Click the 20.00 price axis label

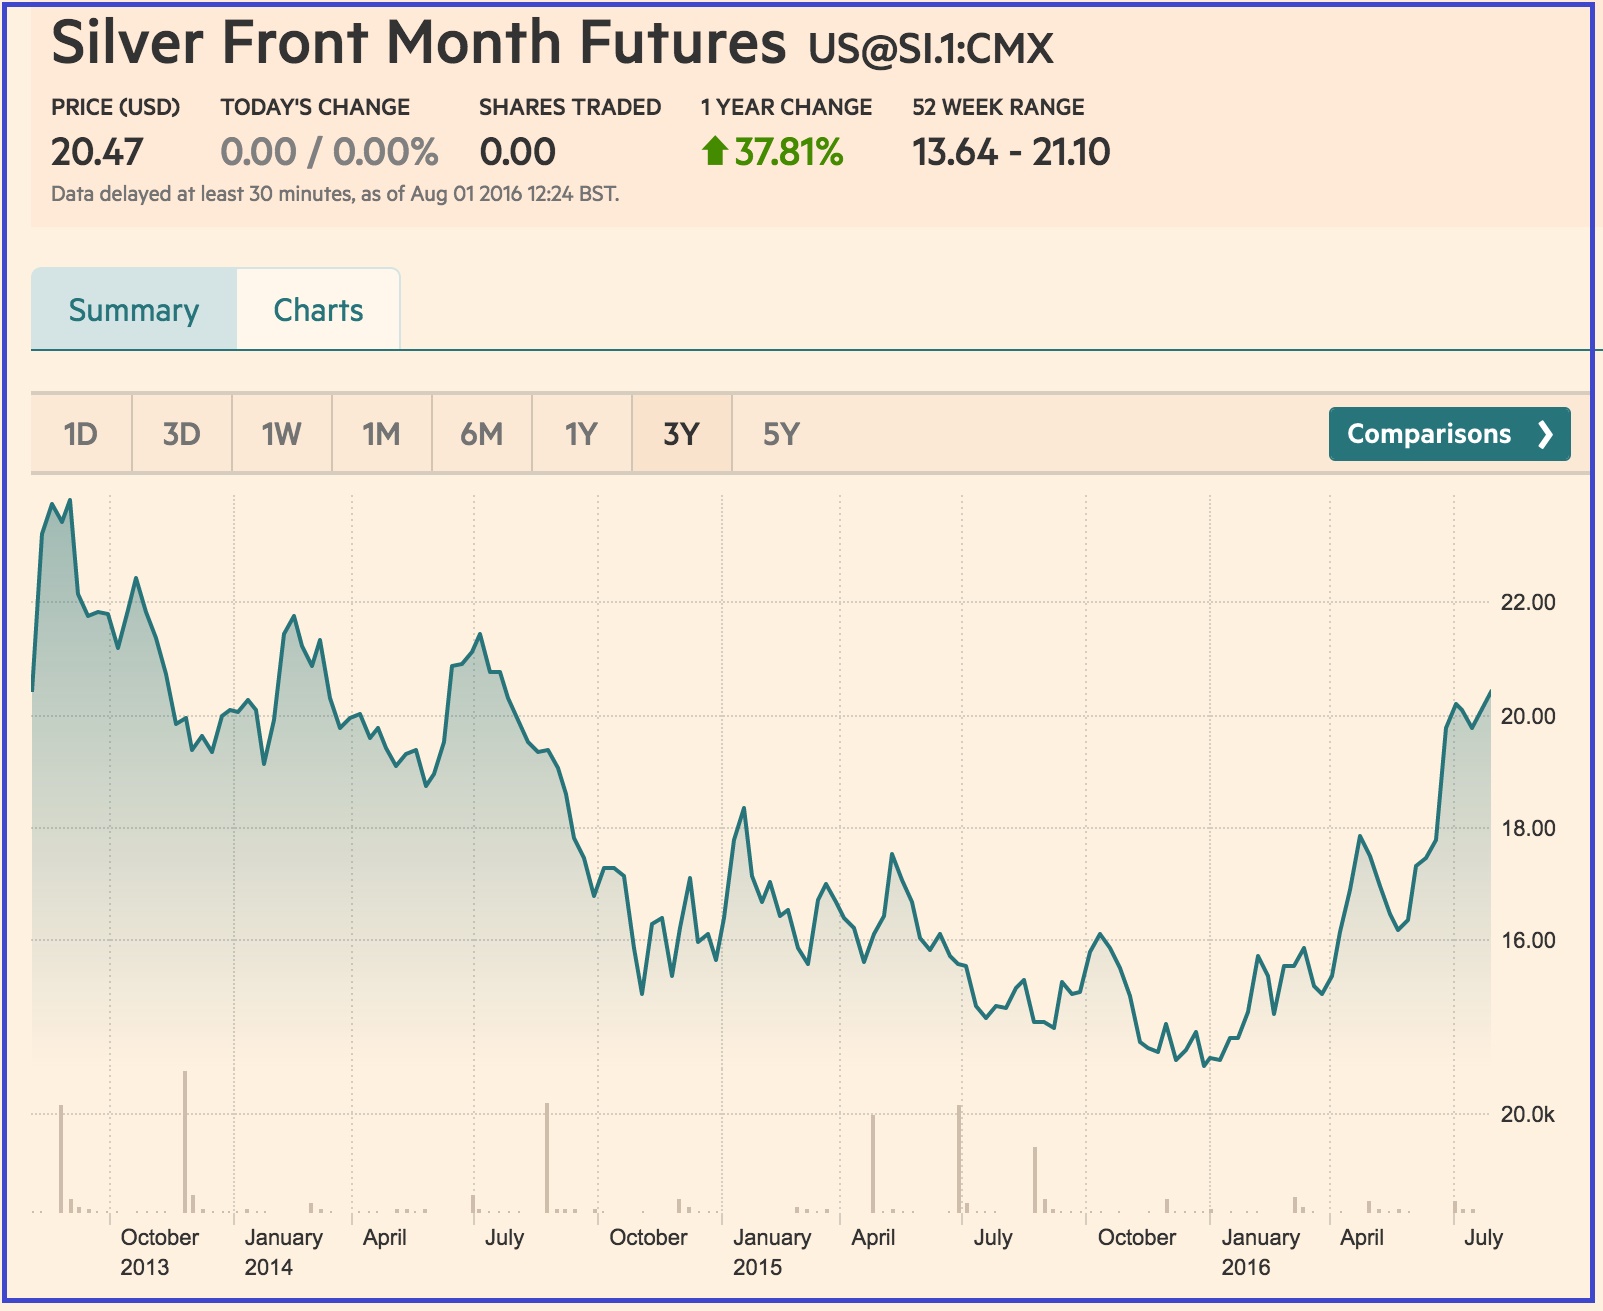coord(1528,716)
